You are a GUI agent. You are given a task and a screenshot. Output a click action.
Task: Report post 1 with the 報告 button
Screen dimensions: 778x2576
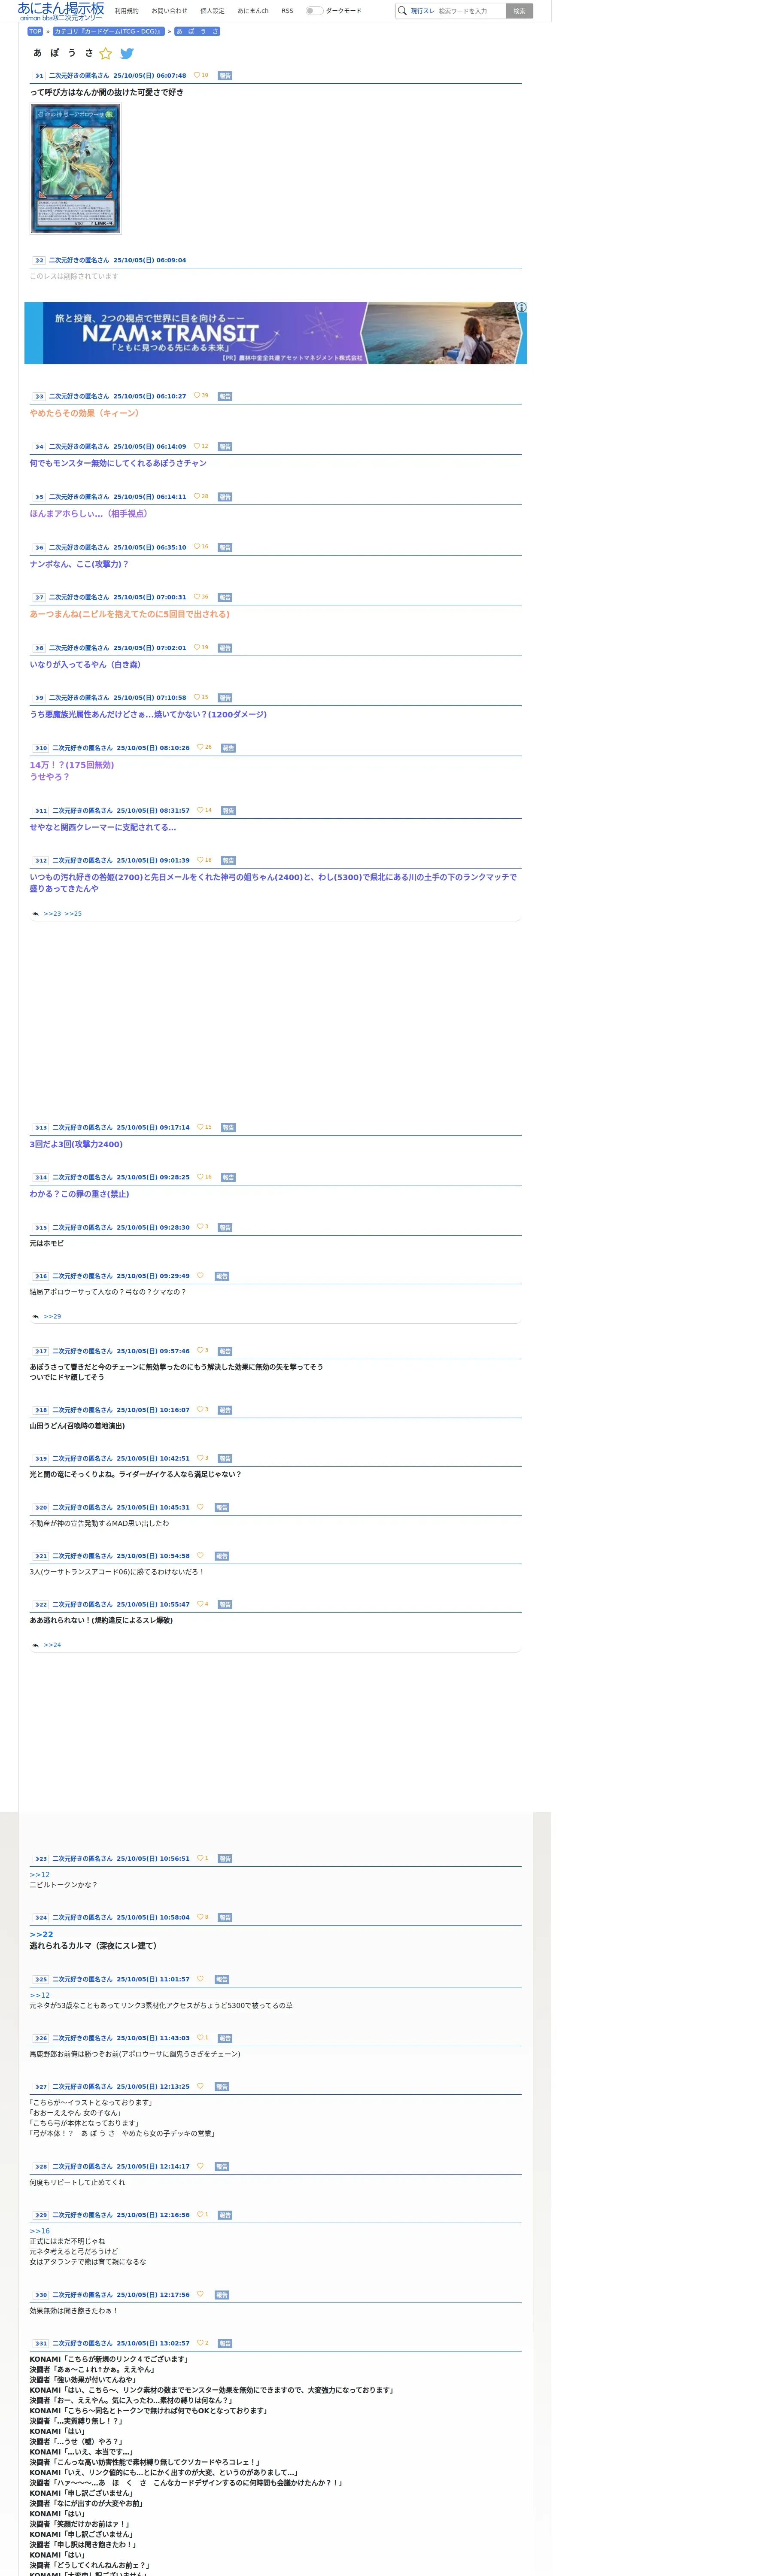[225, 76]
